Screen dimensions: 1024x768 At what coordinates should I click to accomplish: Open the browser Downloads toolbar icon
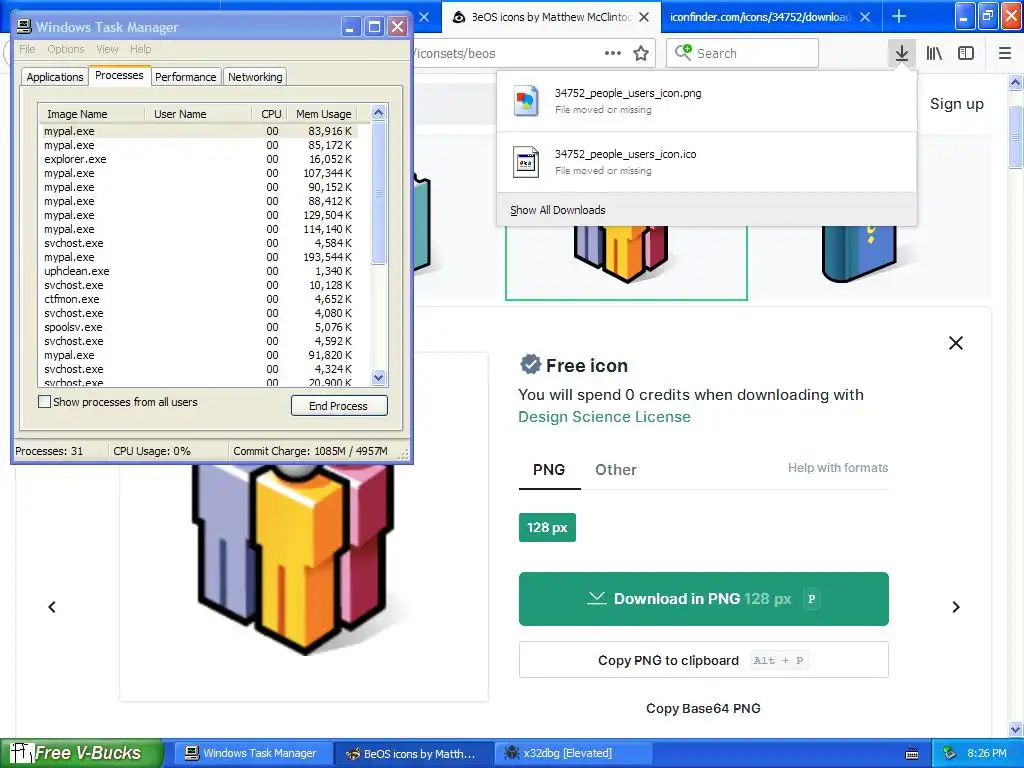pyautogui.click(x=901, y=54)
